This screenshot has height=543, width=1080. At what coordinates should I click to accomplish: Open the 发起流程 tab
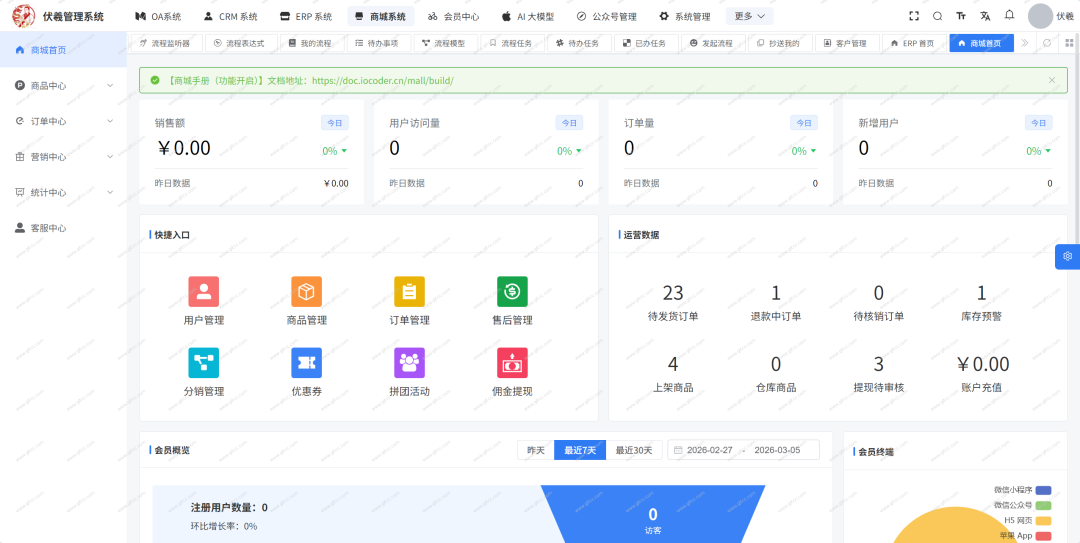712,43
